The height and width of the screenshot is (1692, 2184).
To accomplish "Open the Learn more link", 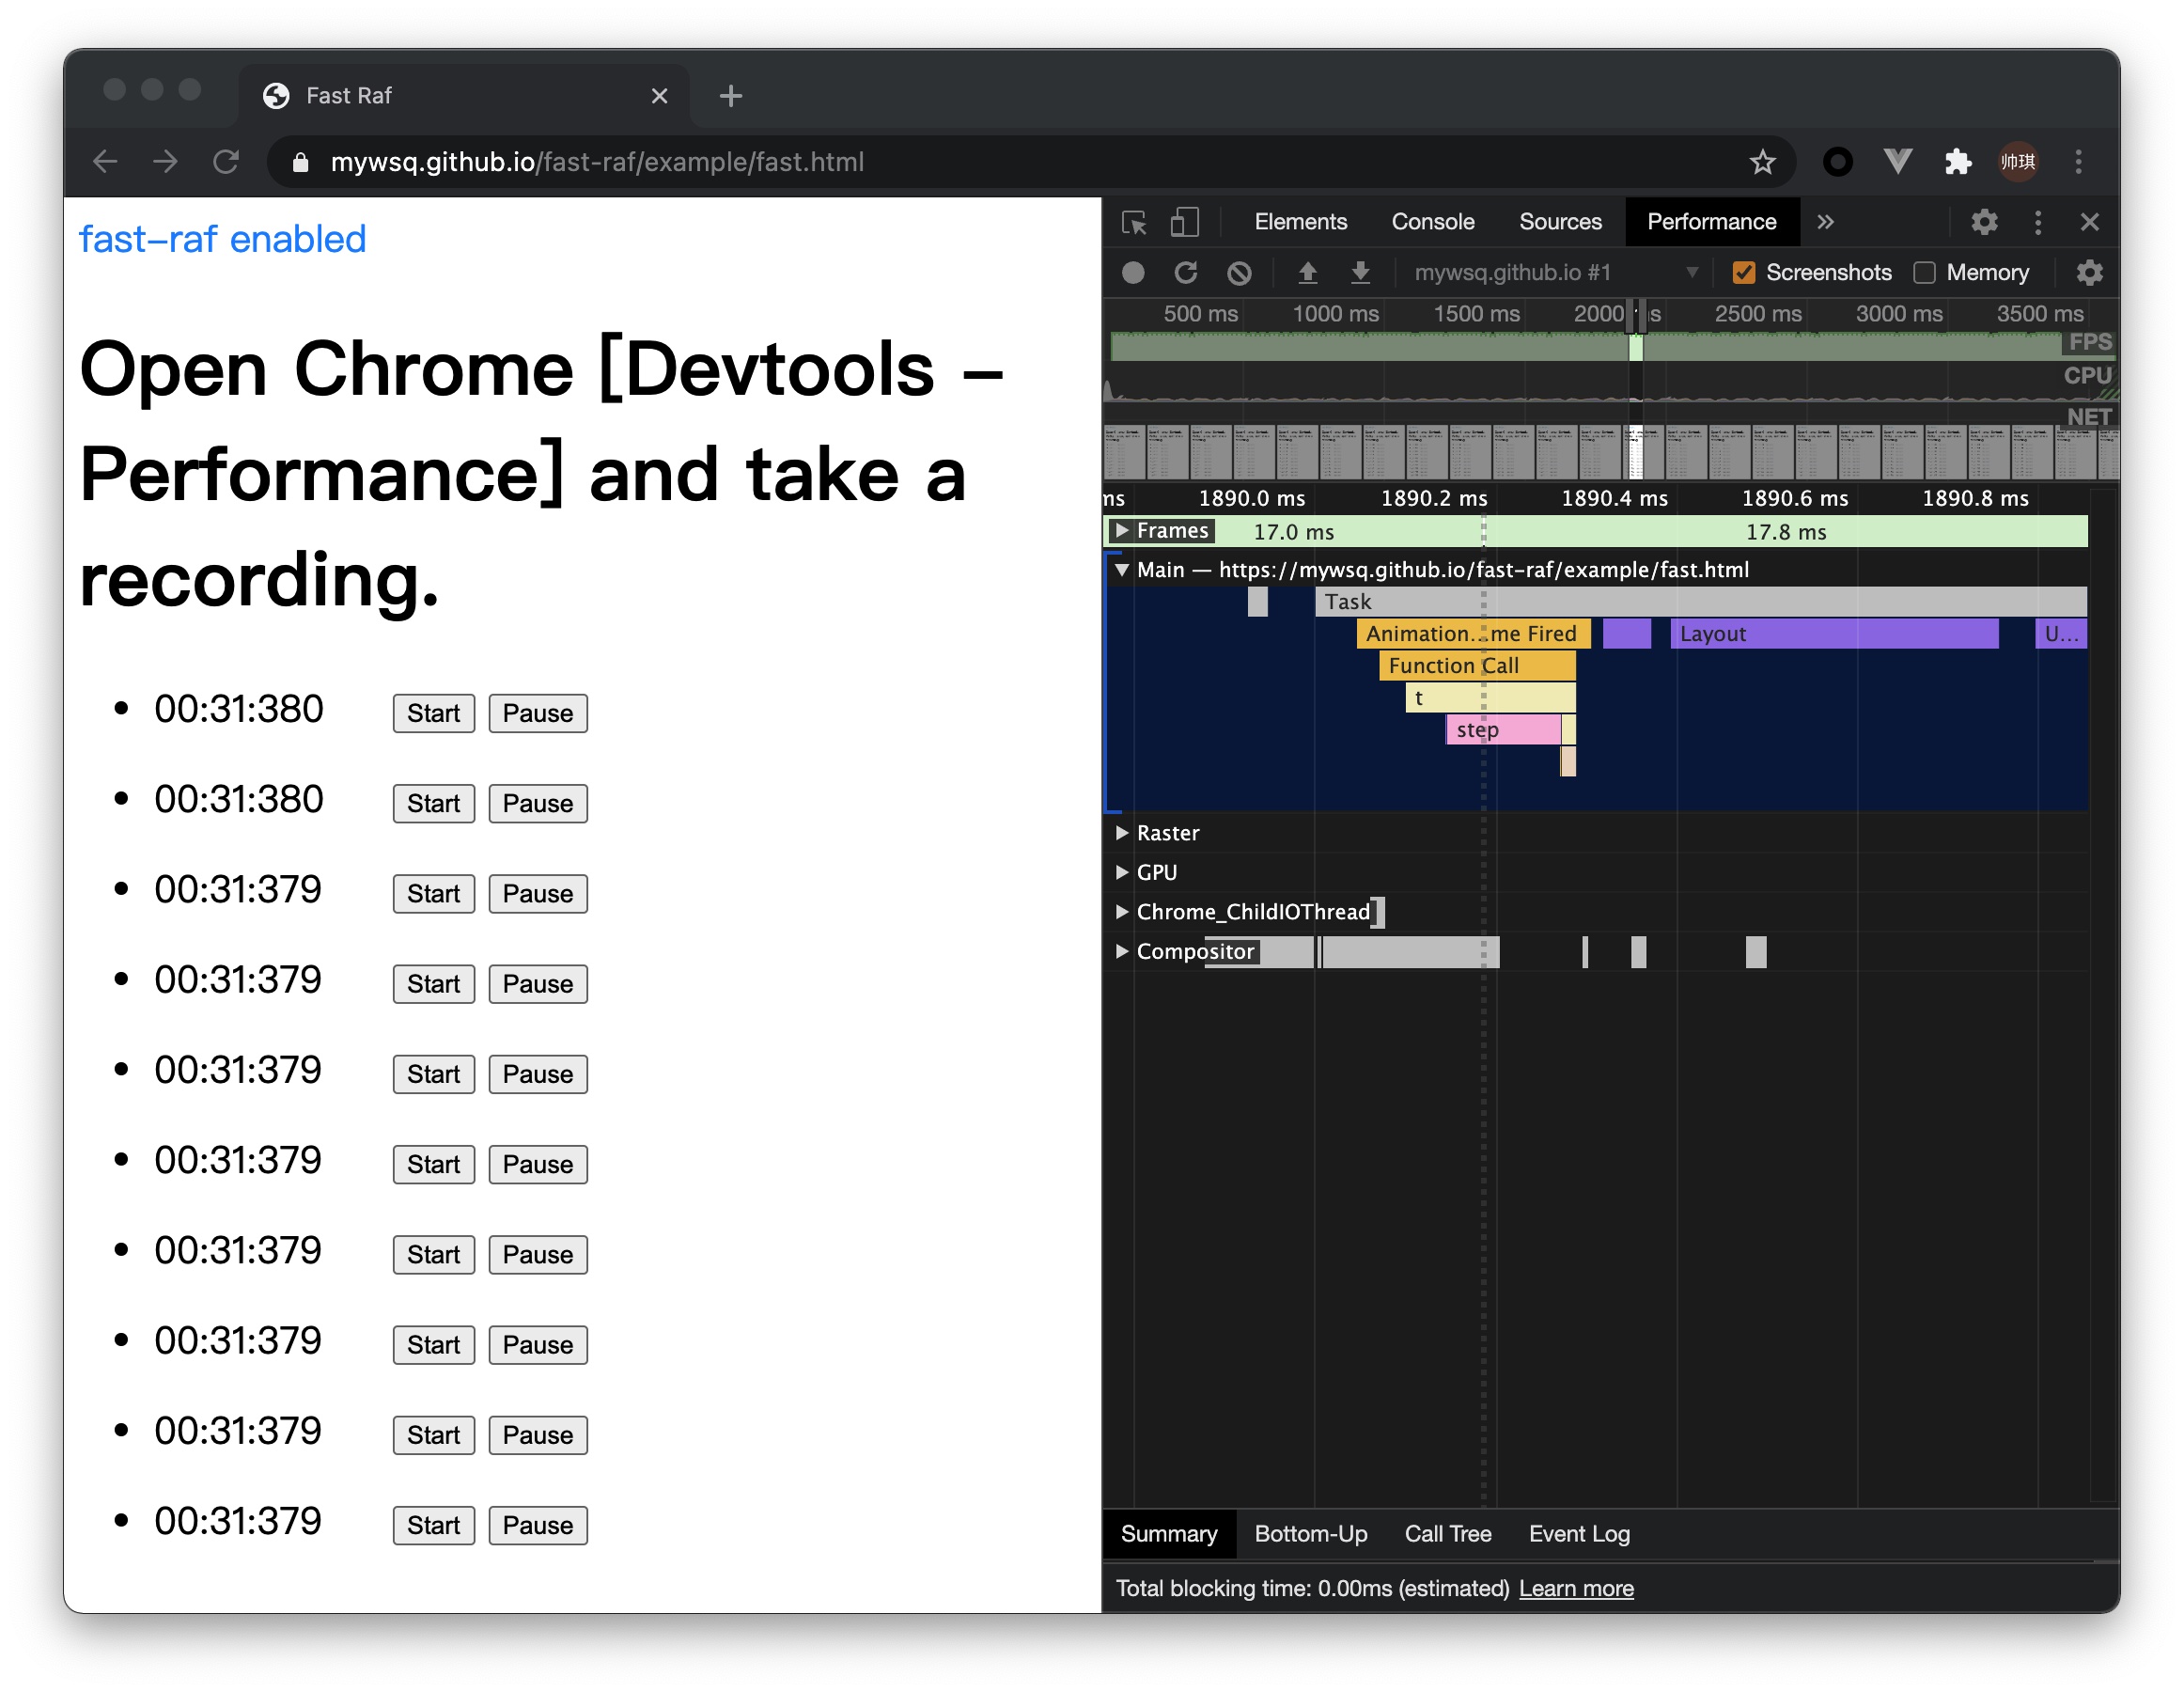I will pyautogui.click(x=1575, y=1588).
